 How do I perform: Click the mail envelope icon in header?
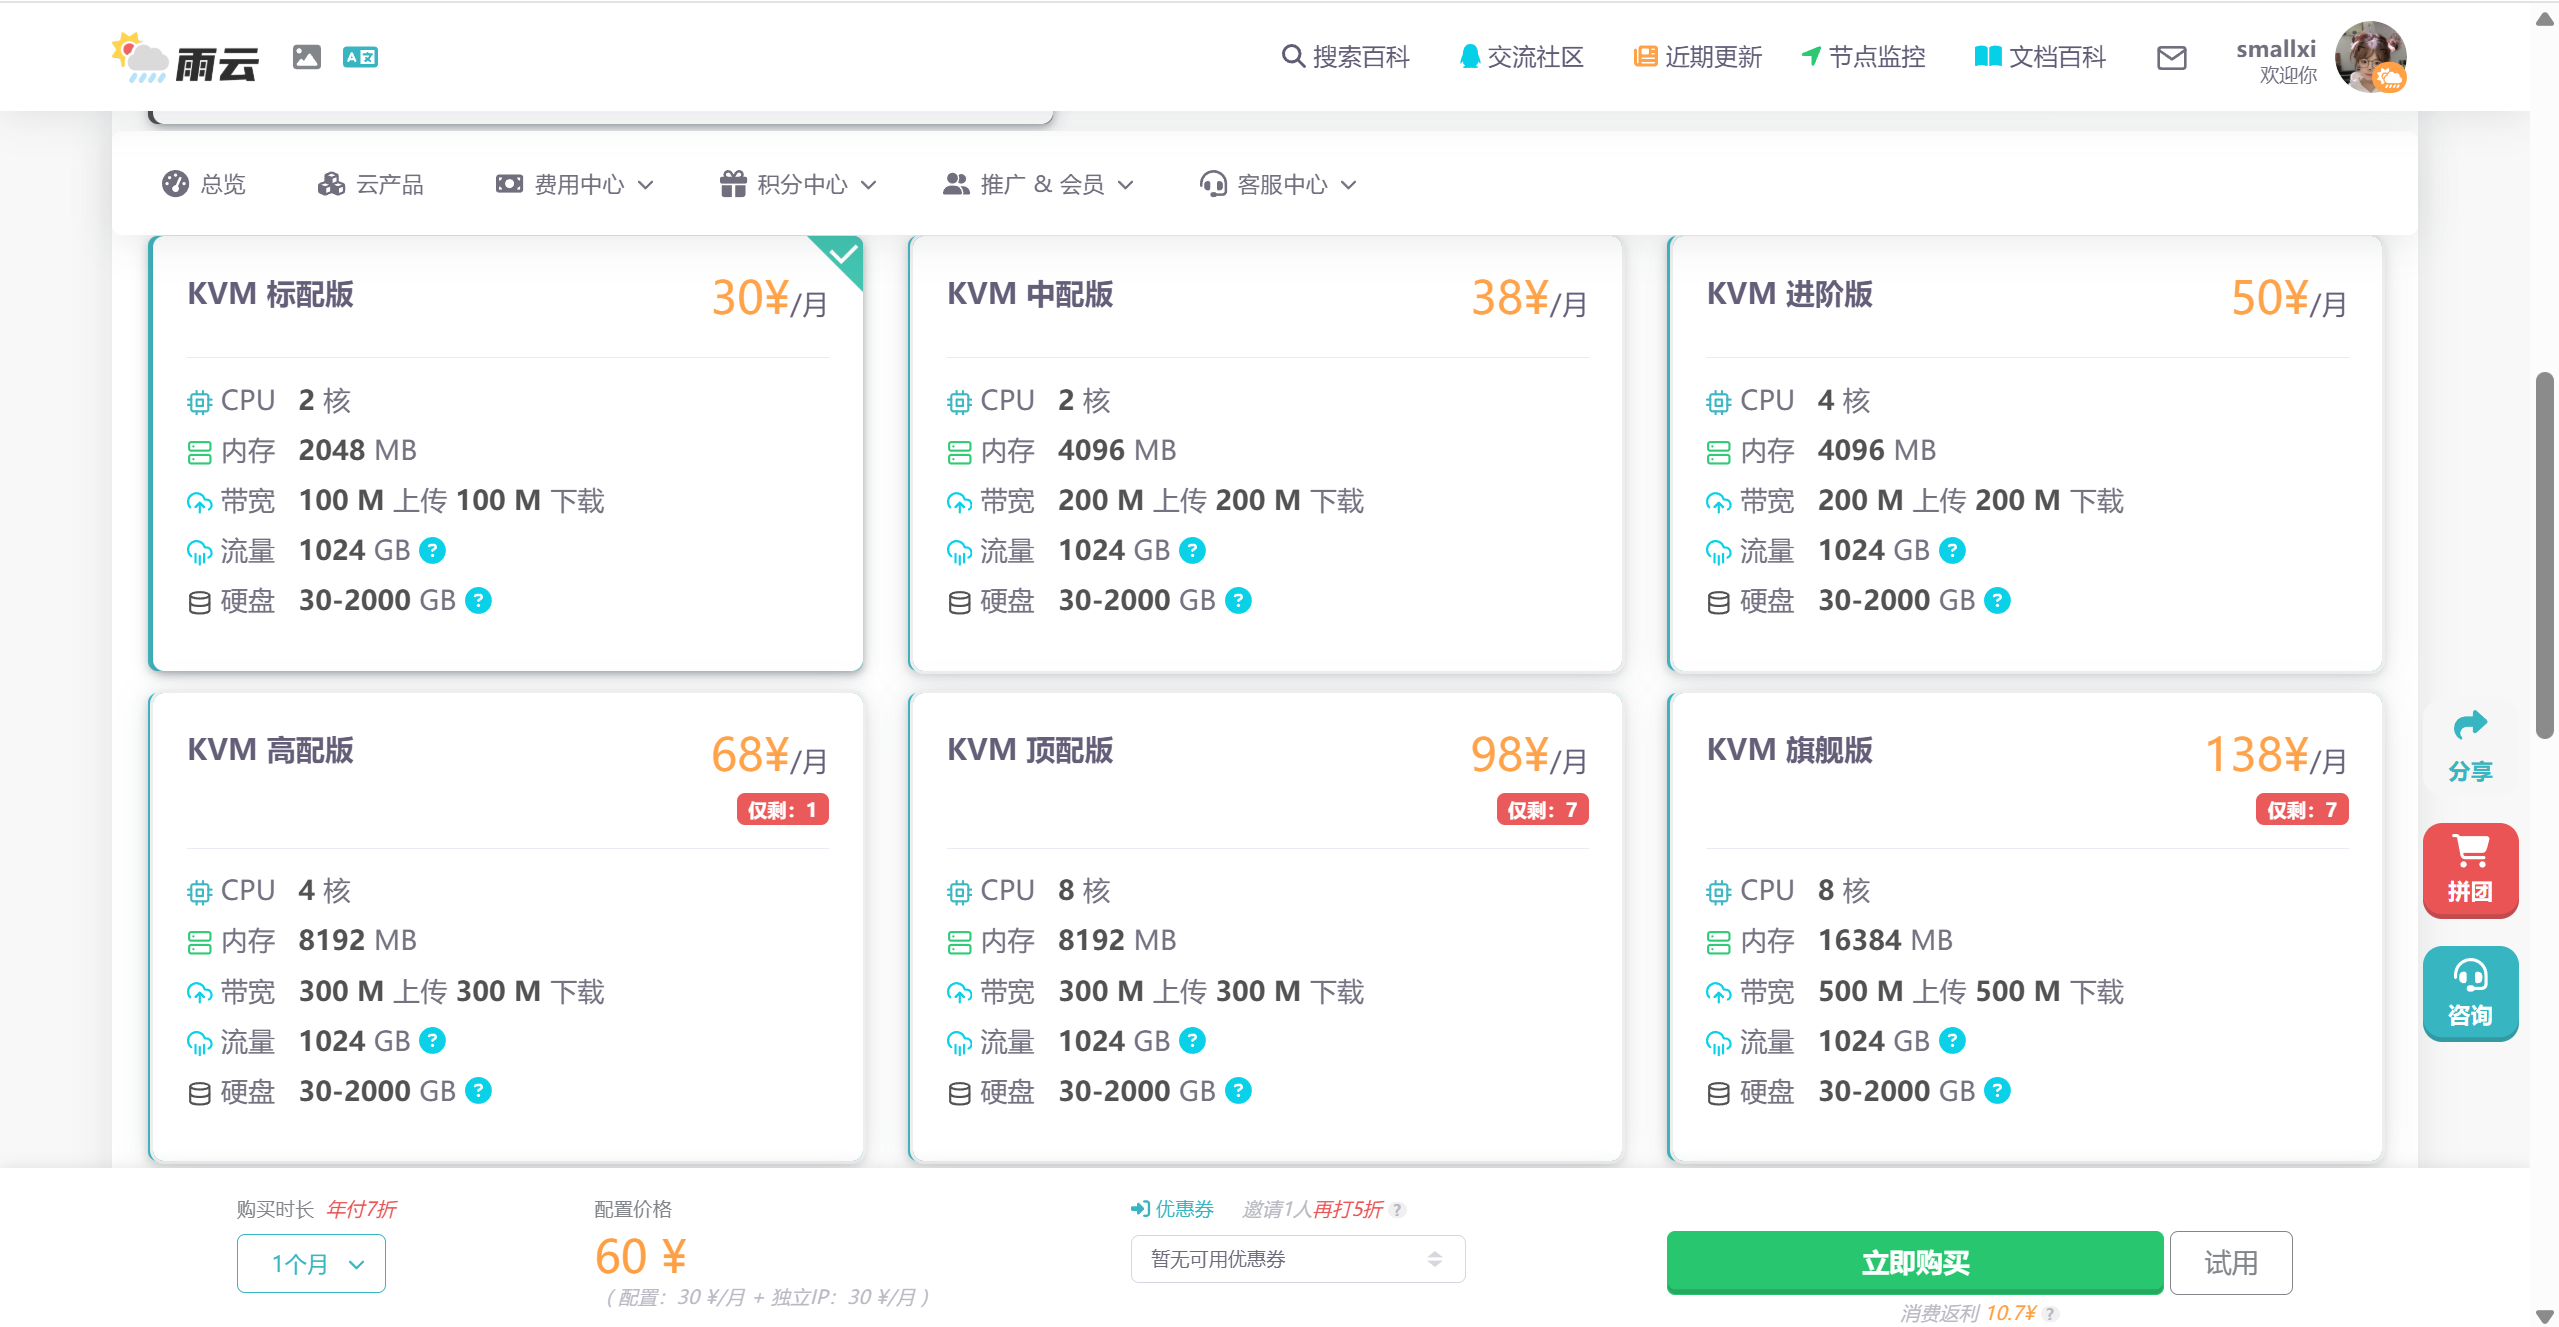point(2171,58)
